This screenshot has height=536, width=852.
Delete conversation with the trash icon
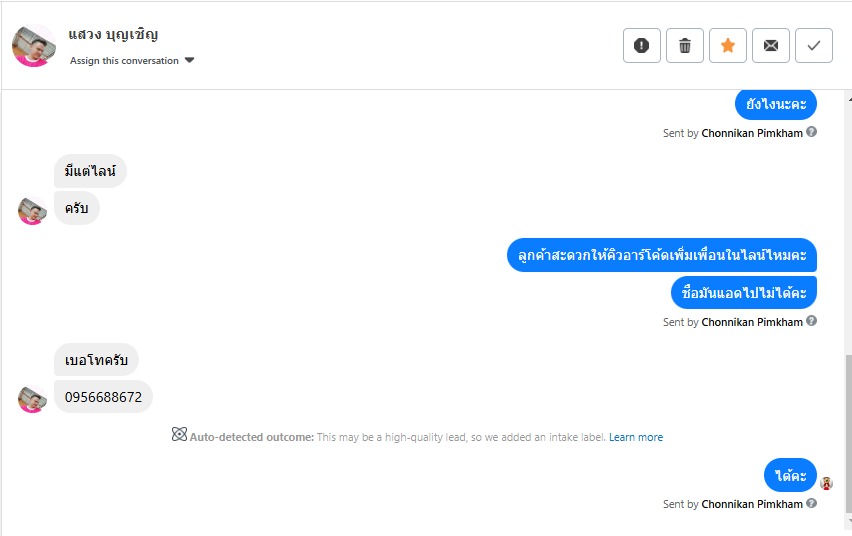685,45
